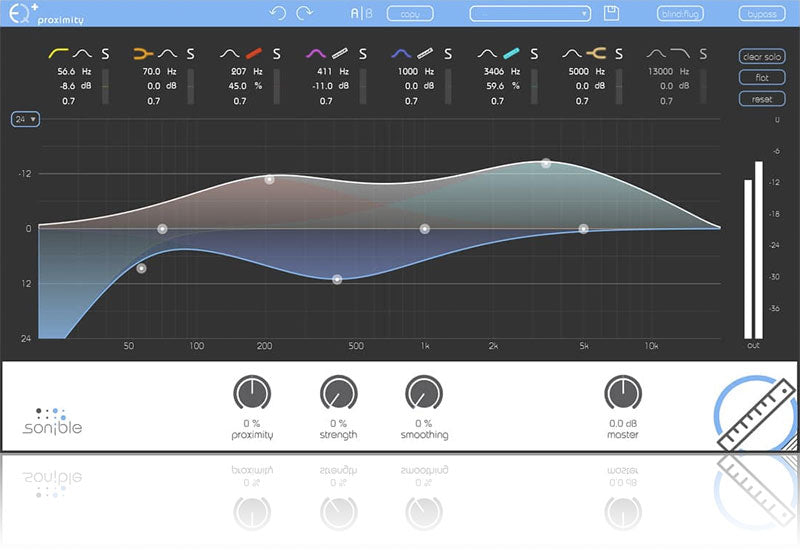The height and width of the screenshot is (553, 800).
Task: Click the gain slider beside the 3406 Hz band
Action: [534, 87]
